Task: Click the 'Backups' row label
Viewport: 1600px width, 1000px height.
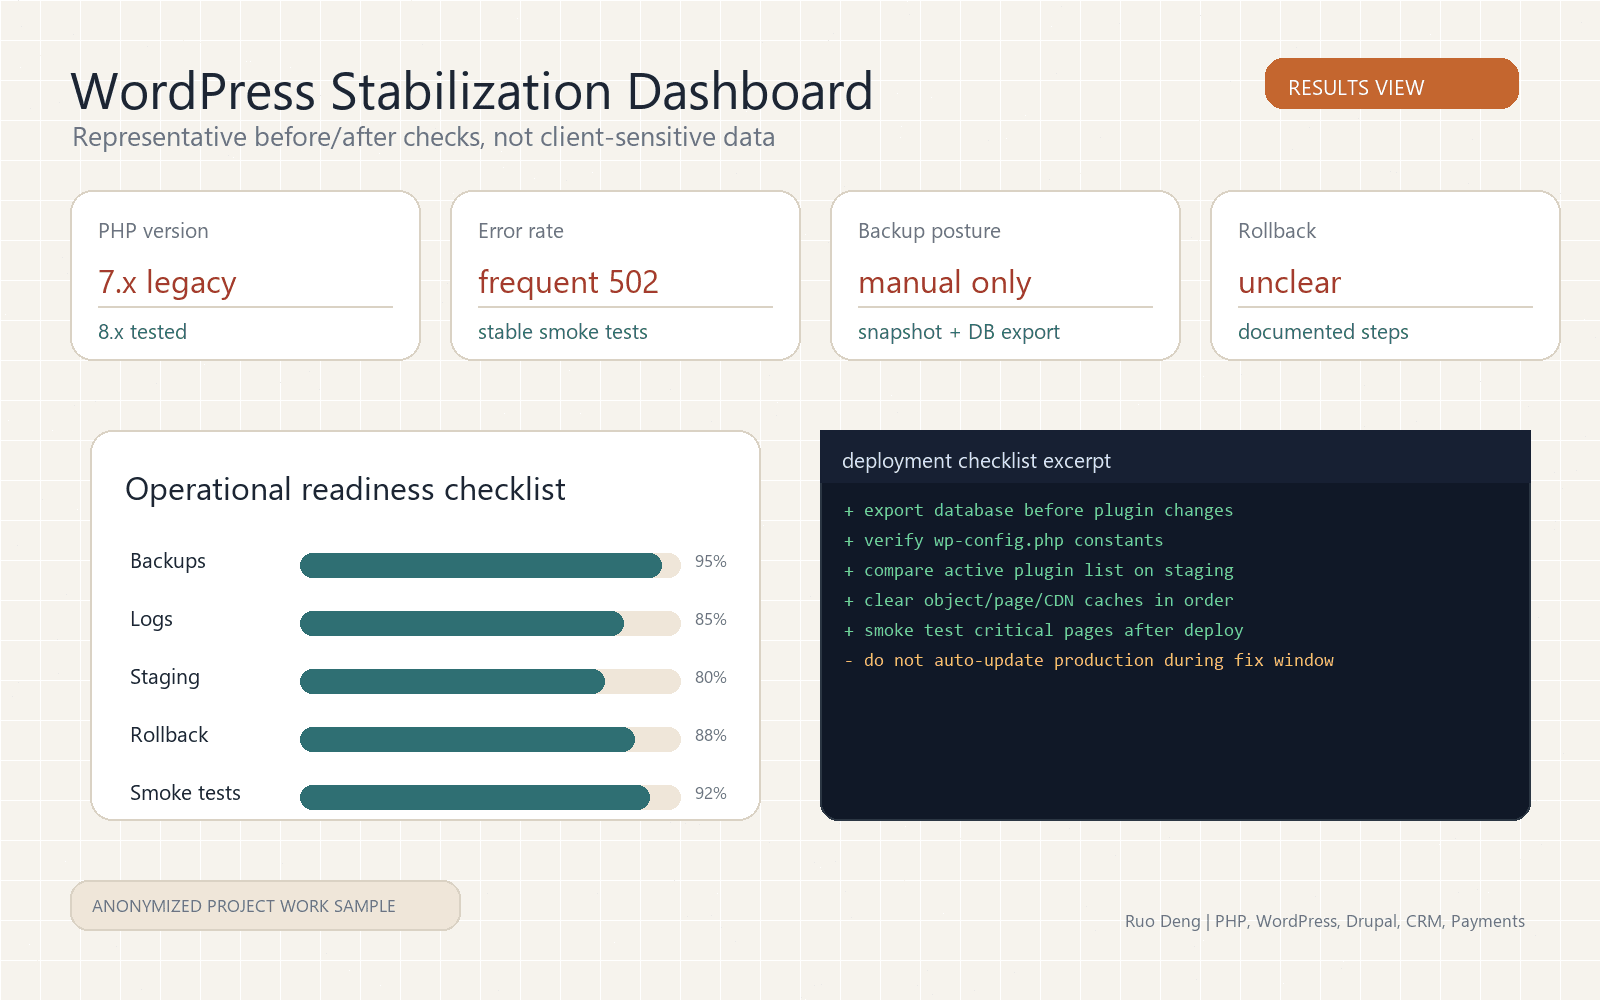Action: (168, 561)
